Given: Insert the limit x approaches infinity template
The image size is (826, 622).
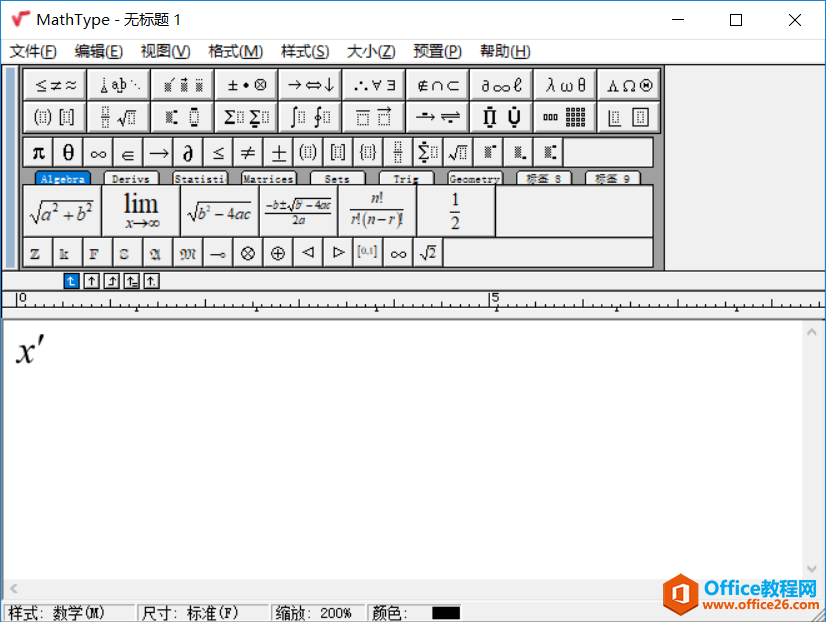Looking at the screenshot, I should click(x=140, y=211).
